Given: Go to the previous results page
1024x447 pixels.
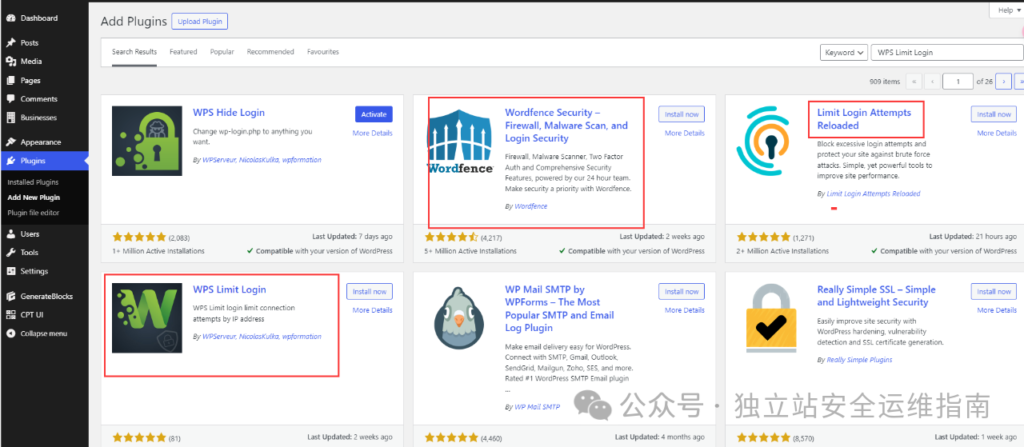Looking at the screenshot, I should point(933,82).
